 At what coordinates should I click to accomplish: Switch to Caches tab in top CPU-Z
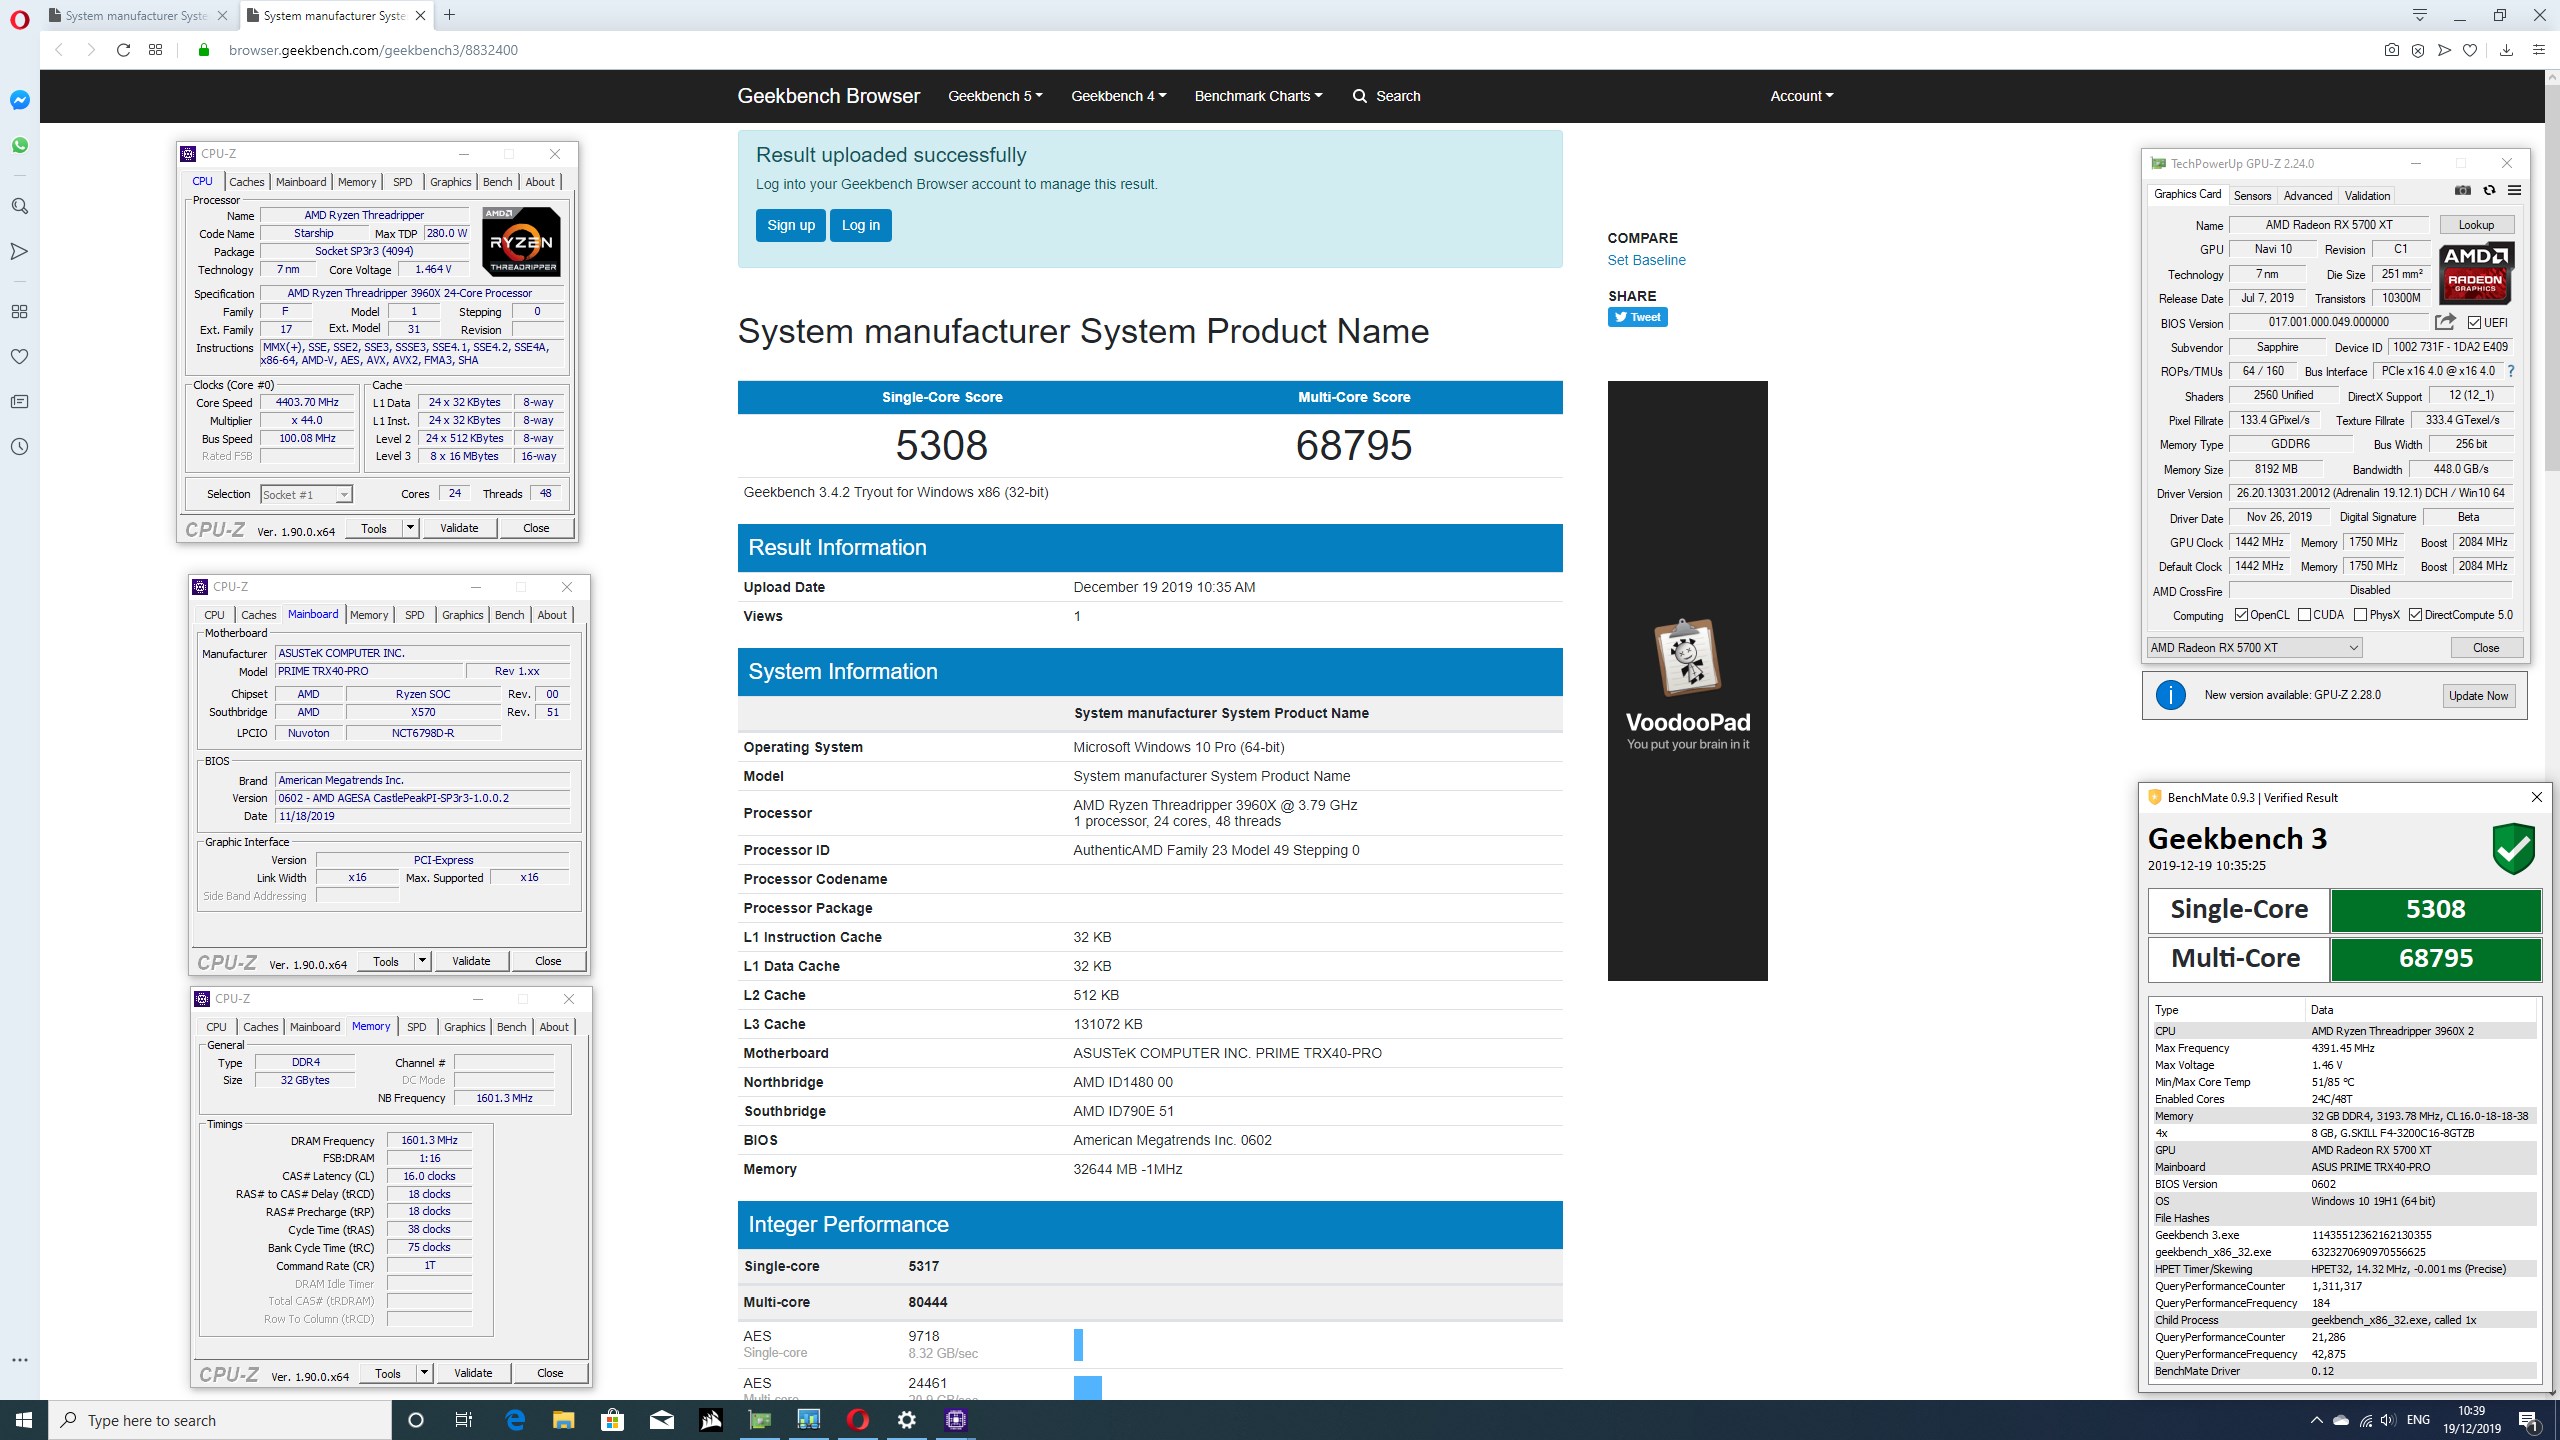pyautogui.click(x=247, y=182)
